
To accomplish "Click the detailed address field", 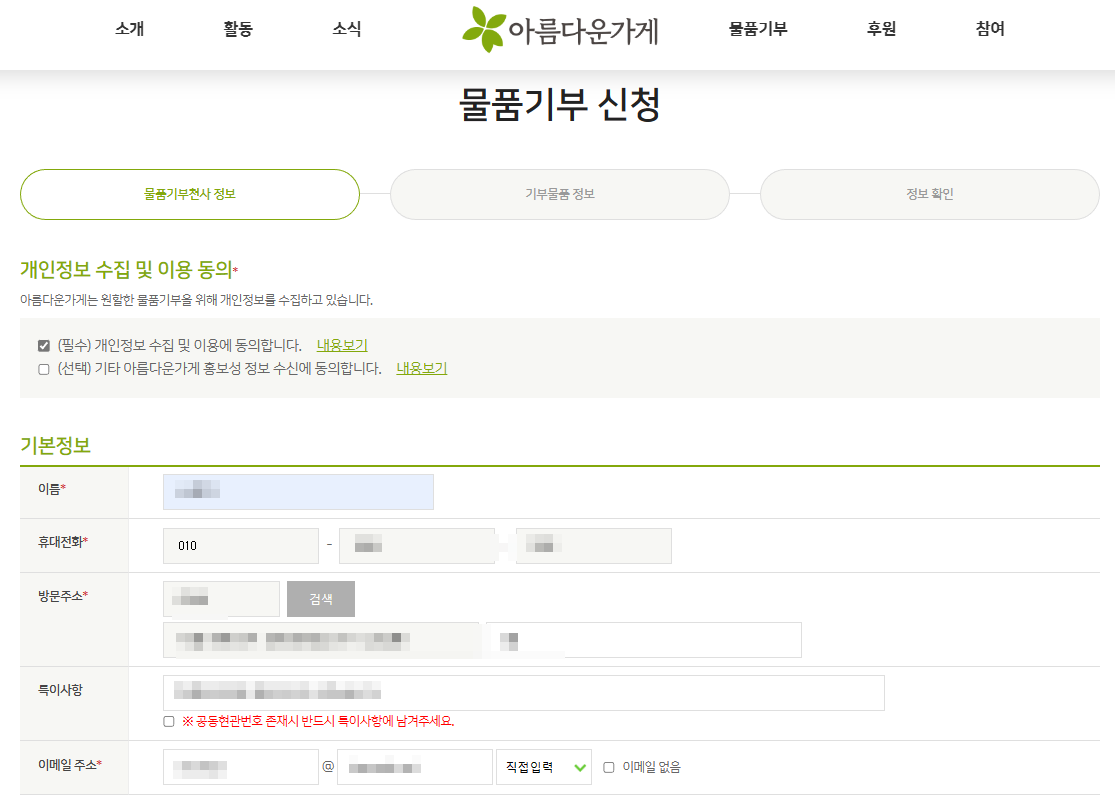I will point(644,640).
